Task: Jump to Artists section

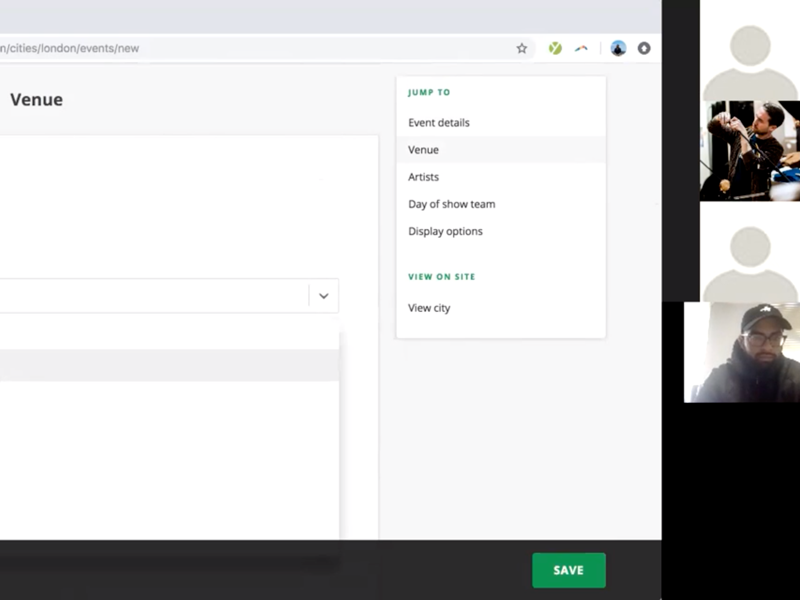Action: point(423,177)
